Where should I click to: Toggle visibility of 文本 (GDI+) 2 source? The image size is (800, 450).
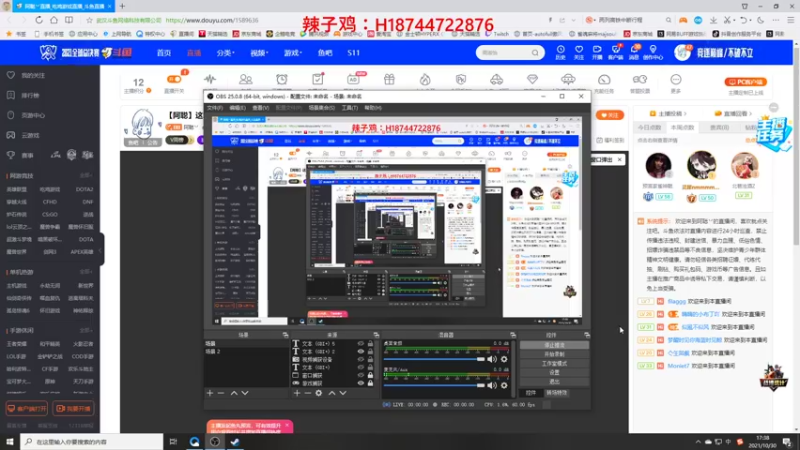(x=361, y=352)
